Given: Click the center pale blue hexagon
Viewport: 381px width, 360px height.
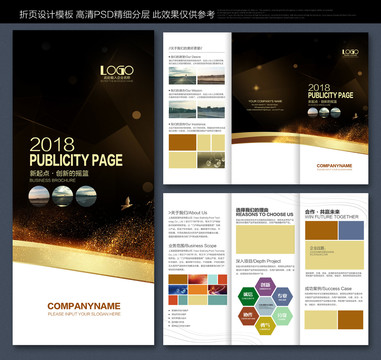Looking at the screenshot, I should click(265, 306).
